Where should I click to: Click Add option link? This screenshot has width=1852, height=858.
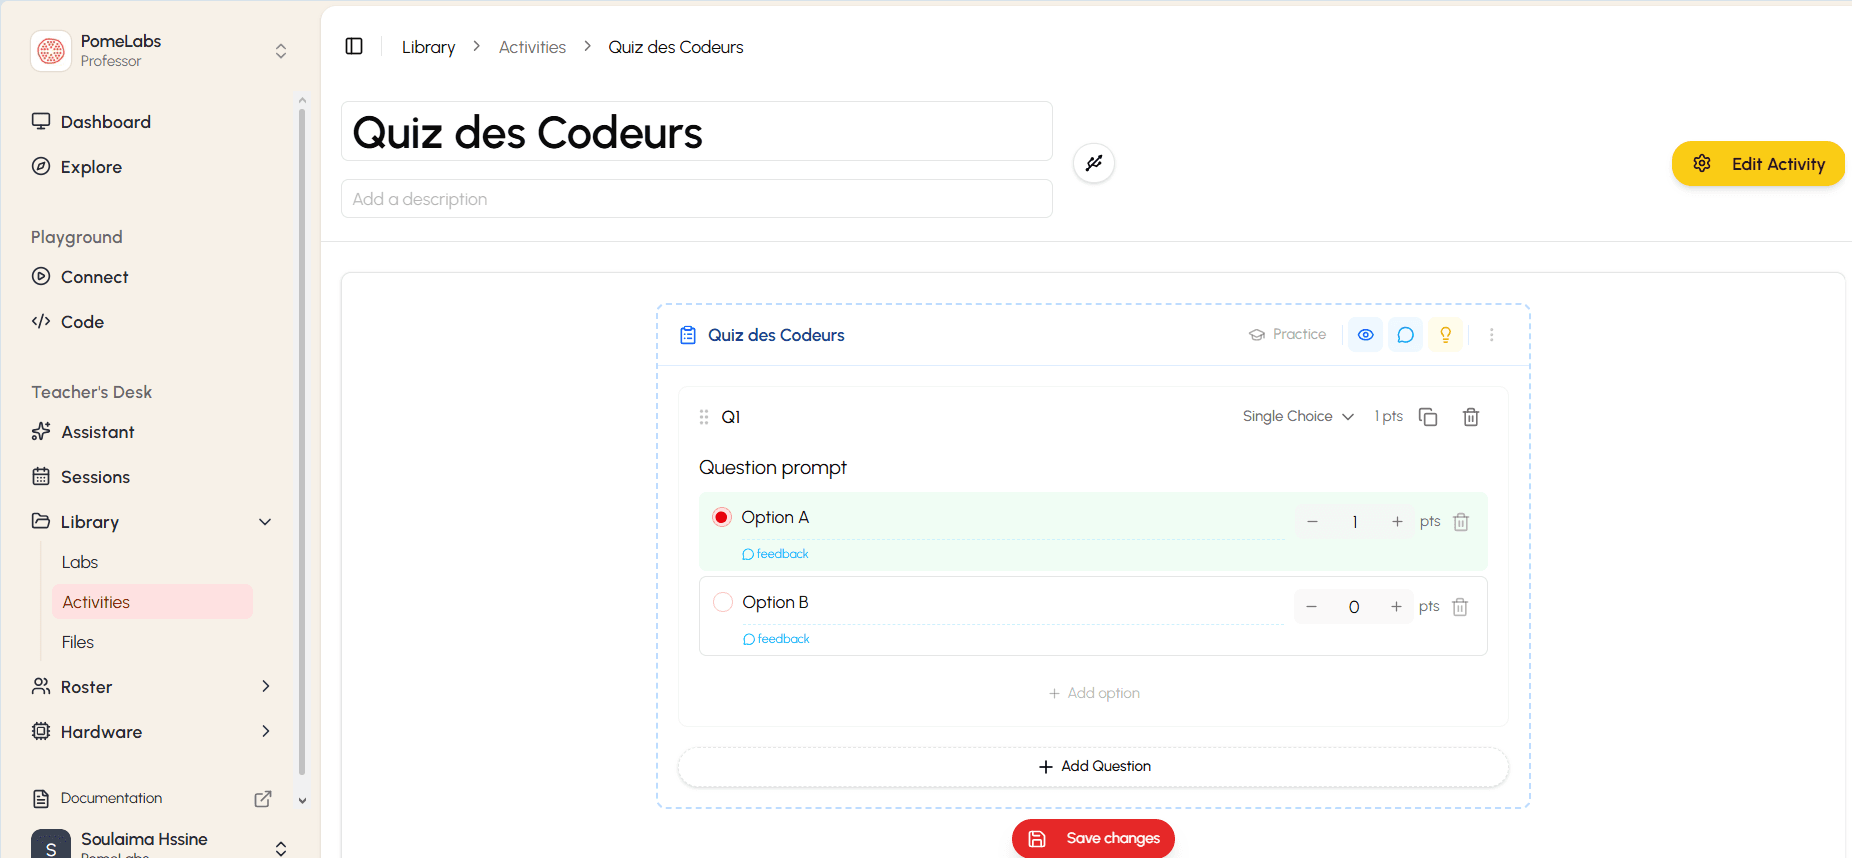(1093, 693)
